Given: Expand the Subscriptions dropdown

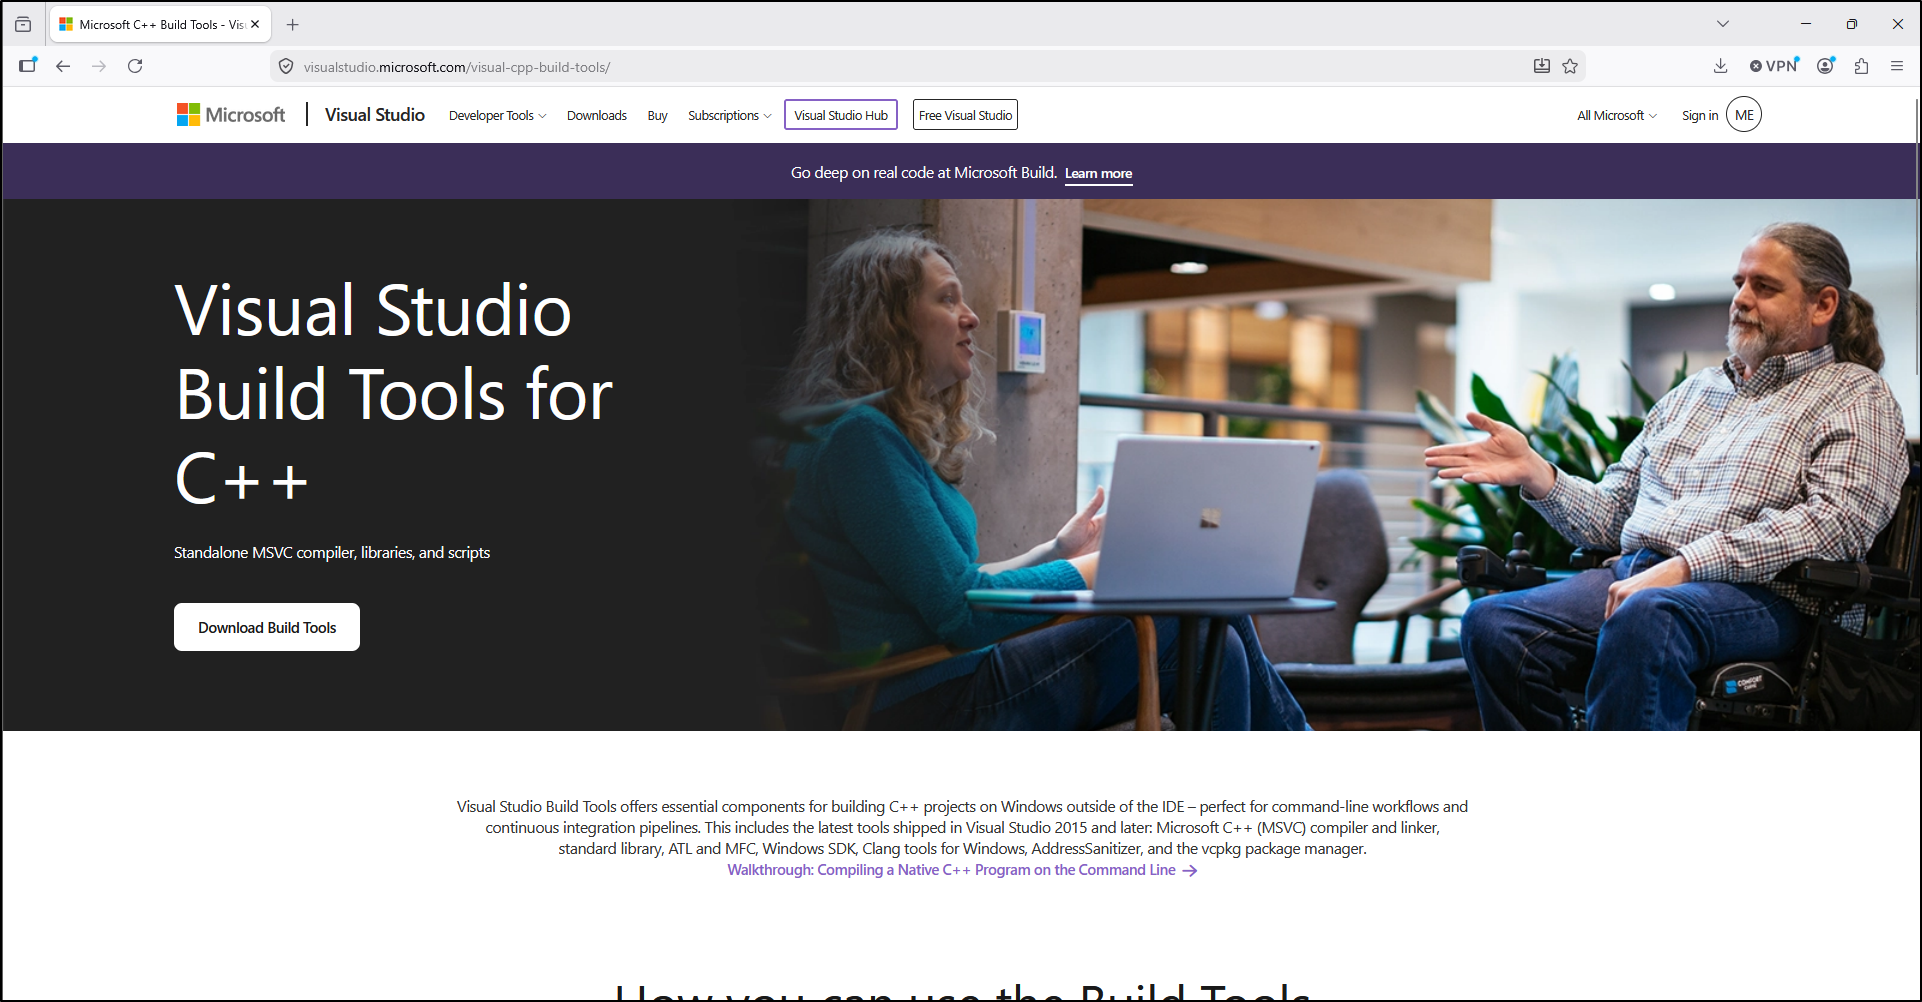Looking at the screenshot, I should (x=730, y=116).
